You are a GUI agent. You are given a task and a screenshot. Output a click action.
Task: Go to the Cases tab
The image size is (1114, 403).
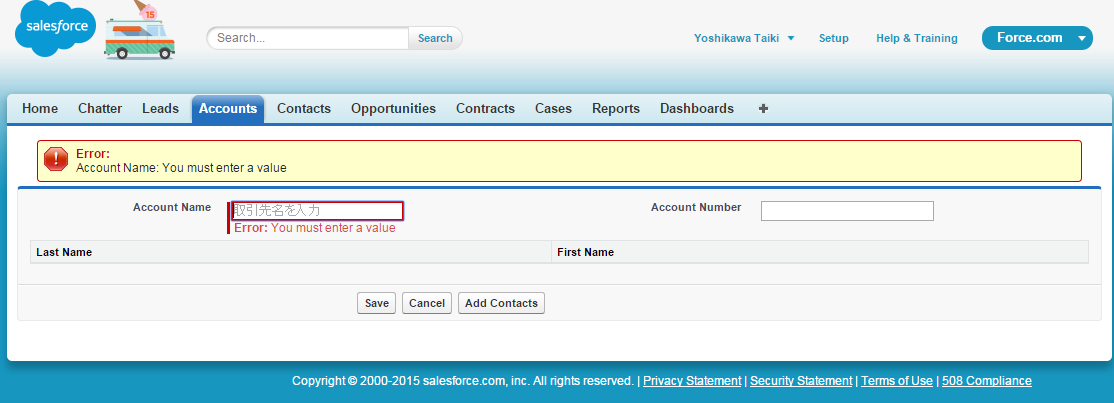pyautogui.click(x=553, y=109)
